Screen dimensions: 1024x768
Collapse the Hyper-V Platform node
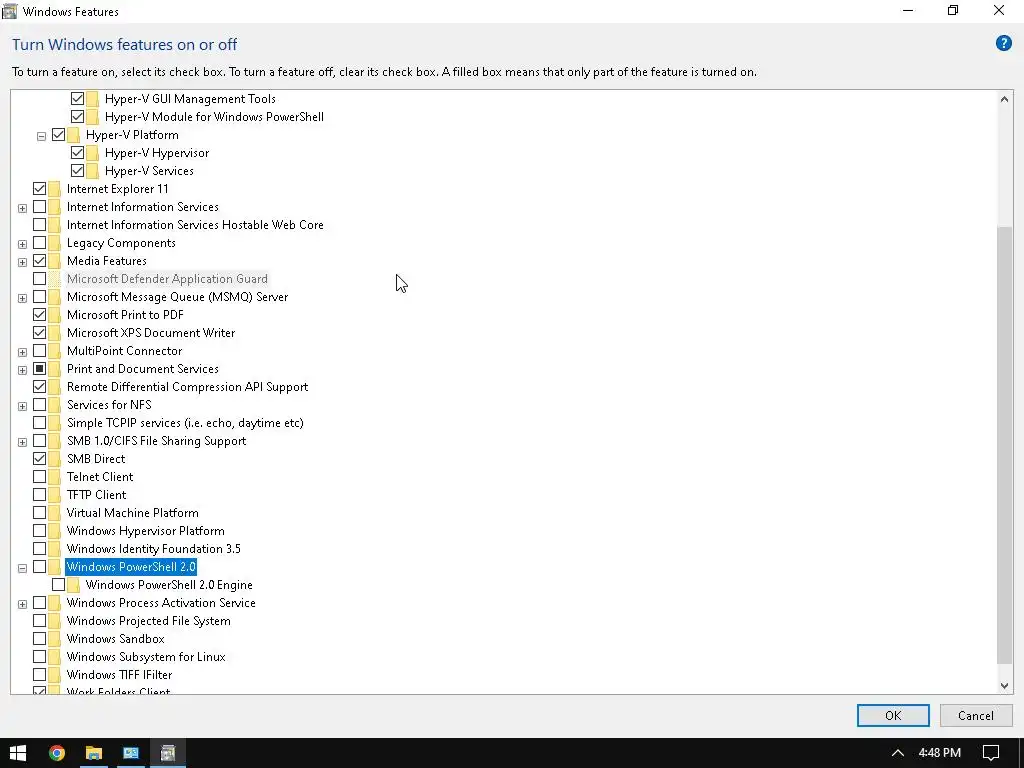click(x=41, y=136)
